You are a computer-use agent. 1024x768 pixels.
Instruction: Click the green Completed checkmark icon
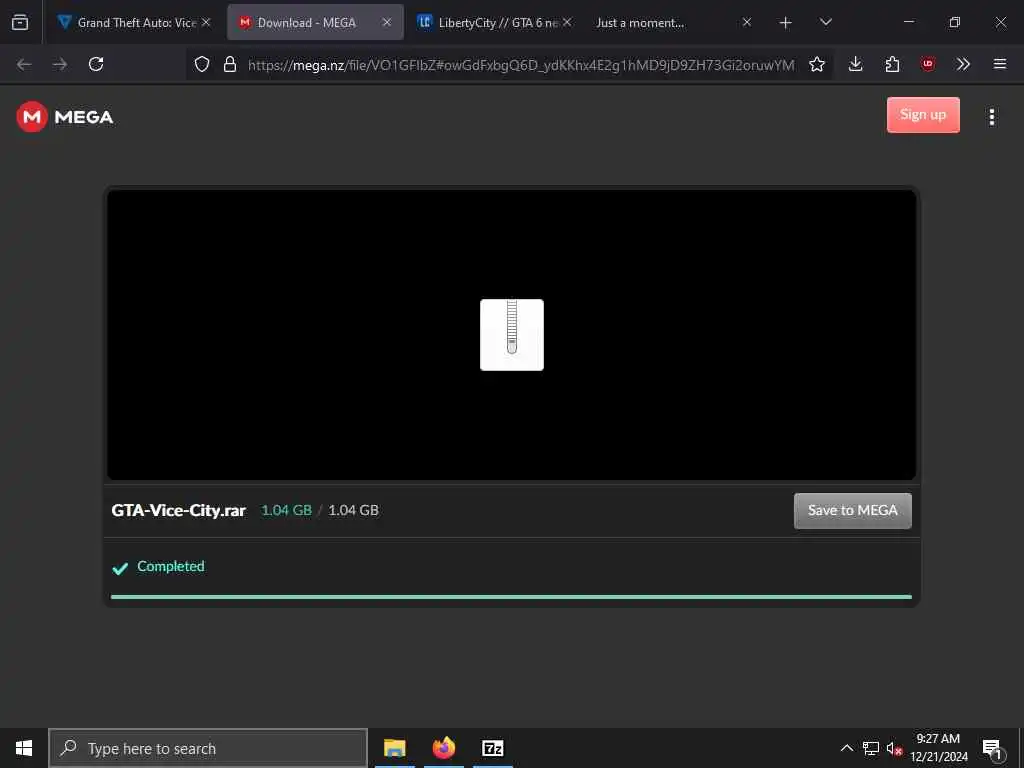coord(120,568)
